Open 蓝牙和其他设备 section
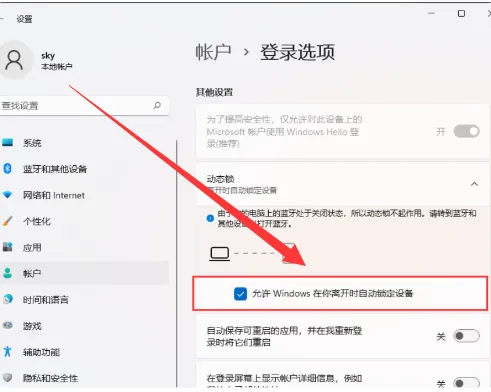The height and width of the screenshot is (392, 491). click(84, 169)
